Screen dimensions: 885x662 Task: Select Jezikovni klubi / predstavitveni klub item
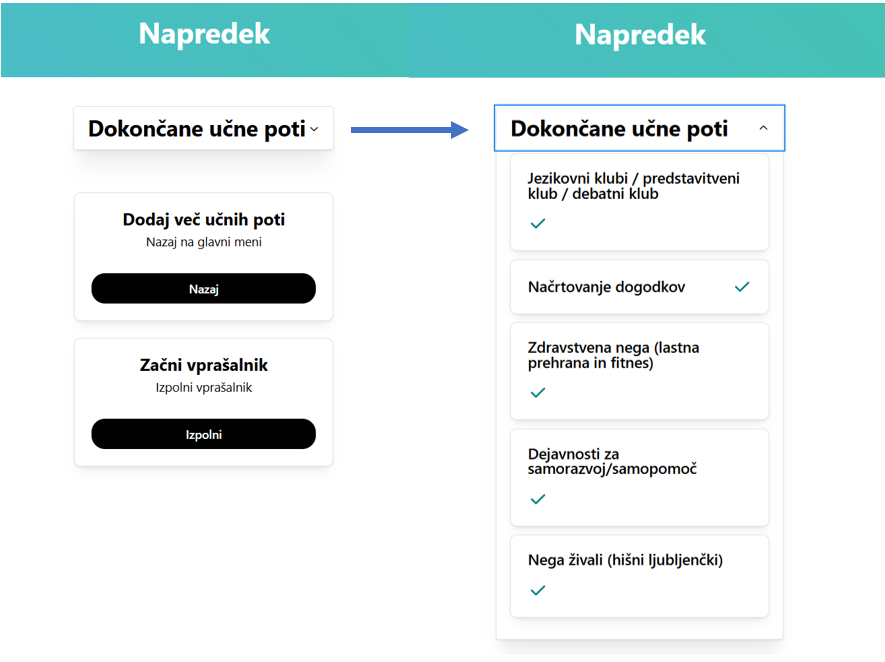click(x=639, y=202)
